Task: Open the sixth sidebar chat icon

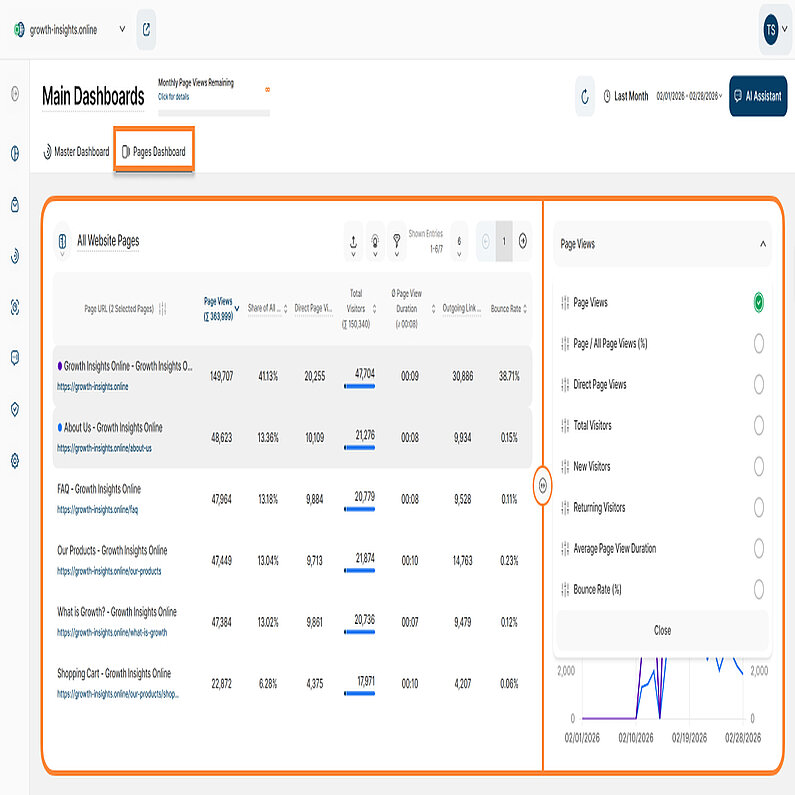Action: click(15, 358)
